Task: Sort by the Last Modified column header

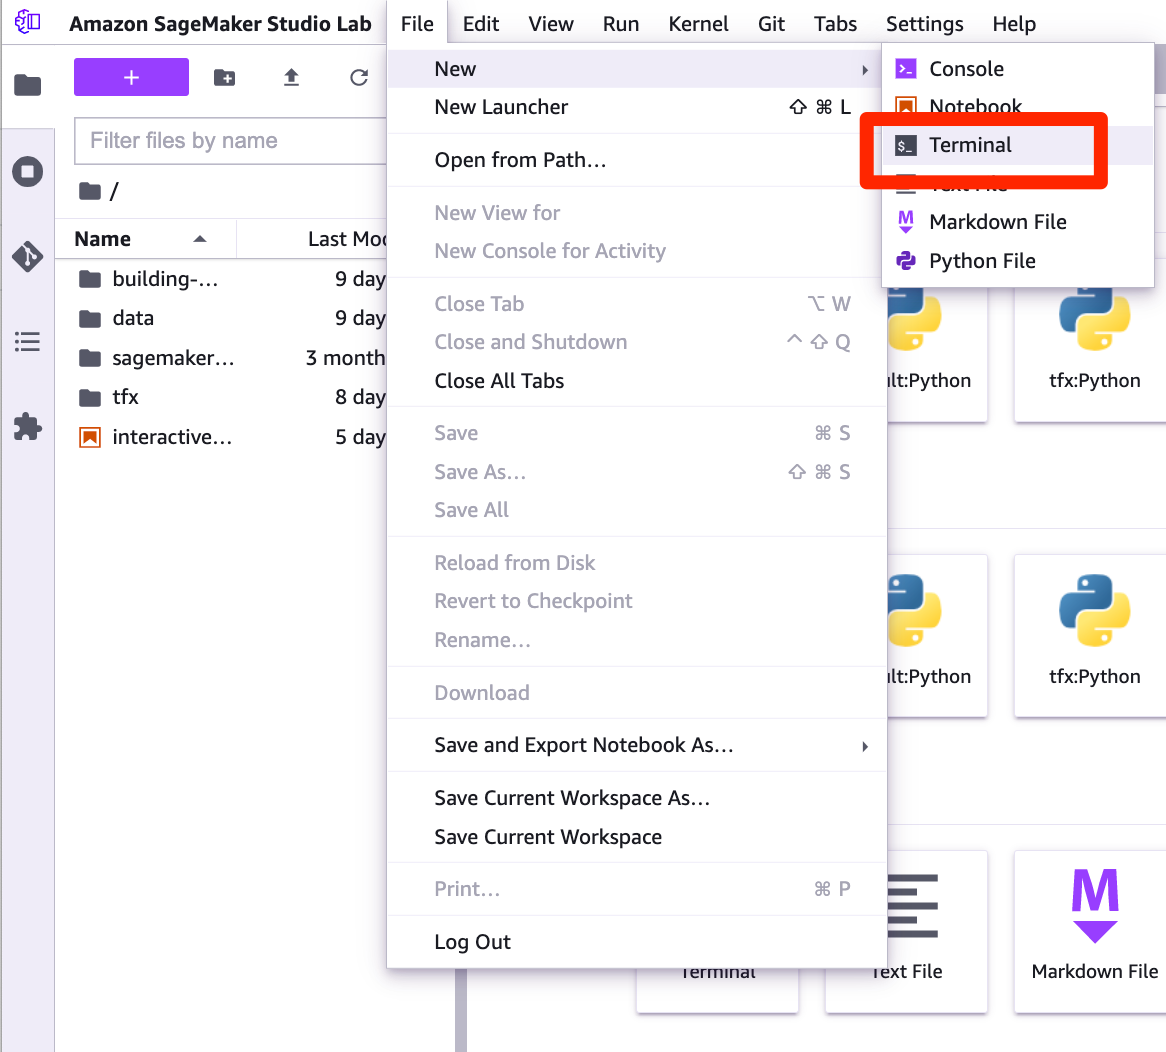Action: point(312,239)
